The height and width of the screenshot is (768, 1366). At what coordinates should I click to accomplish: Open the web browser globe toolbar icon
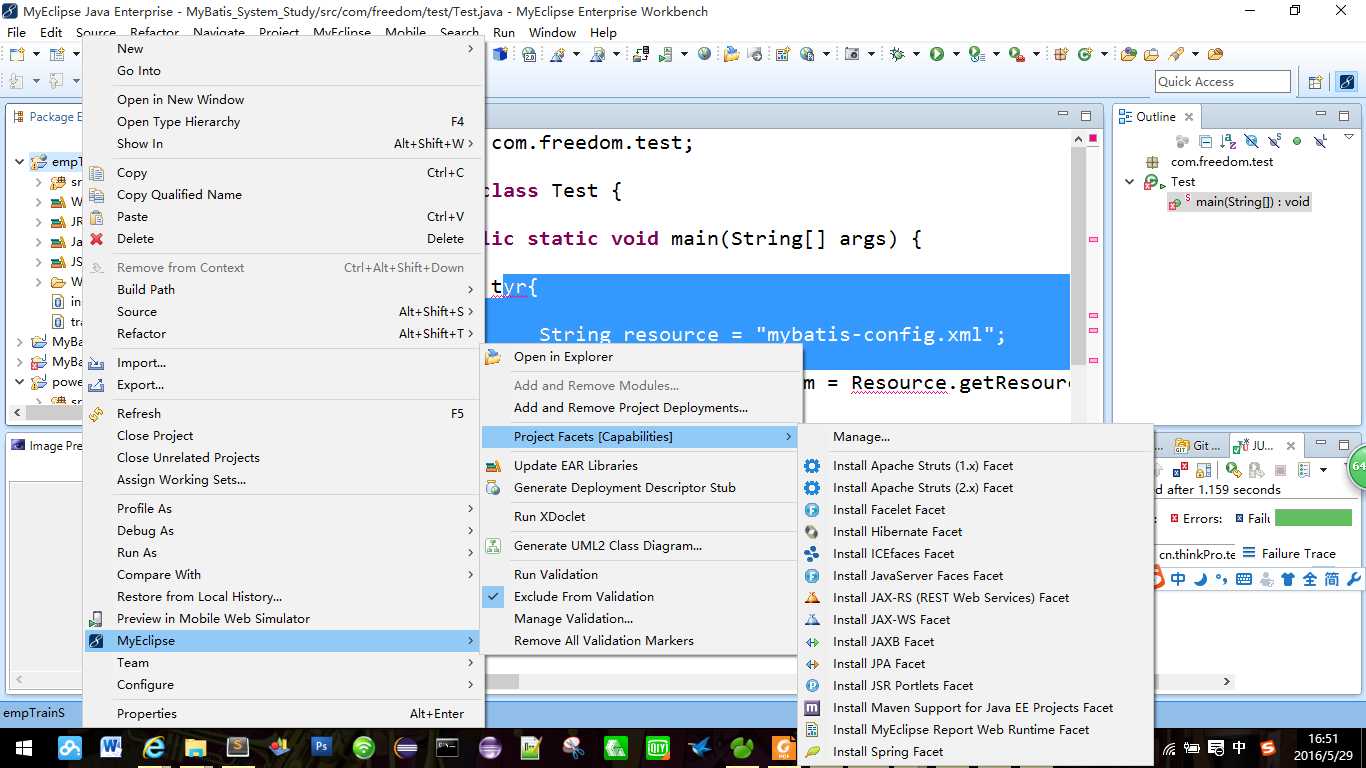[704, 54]
